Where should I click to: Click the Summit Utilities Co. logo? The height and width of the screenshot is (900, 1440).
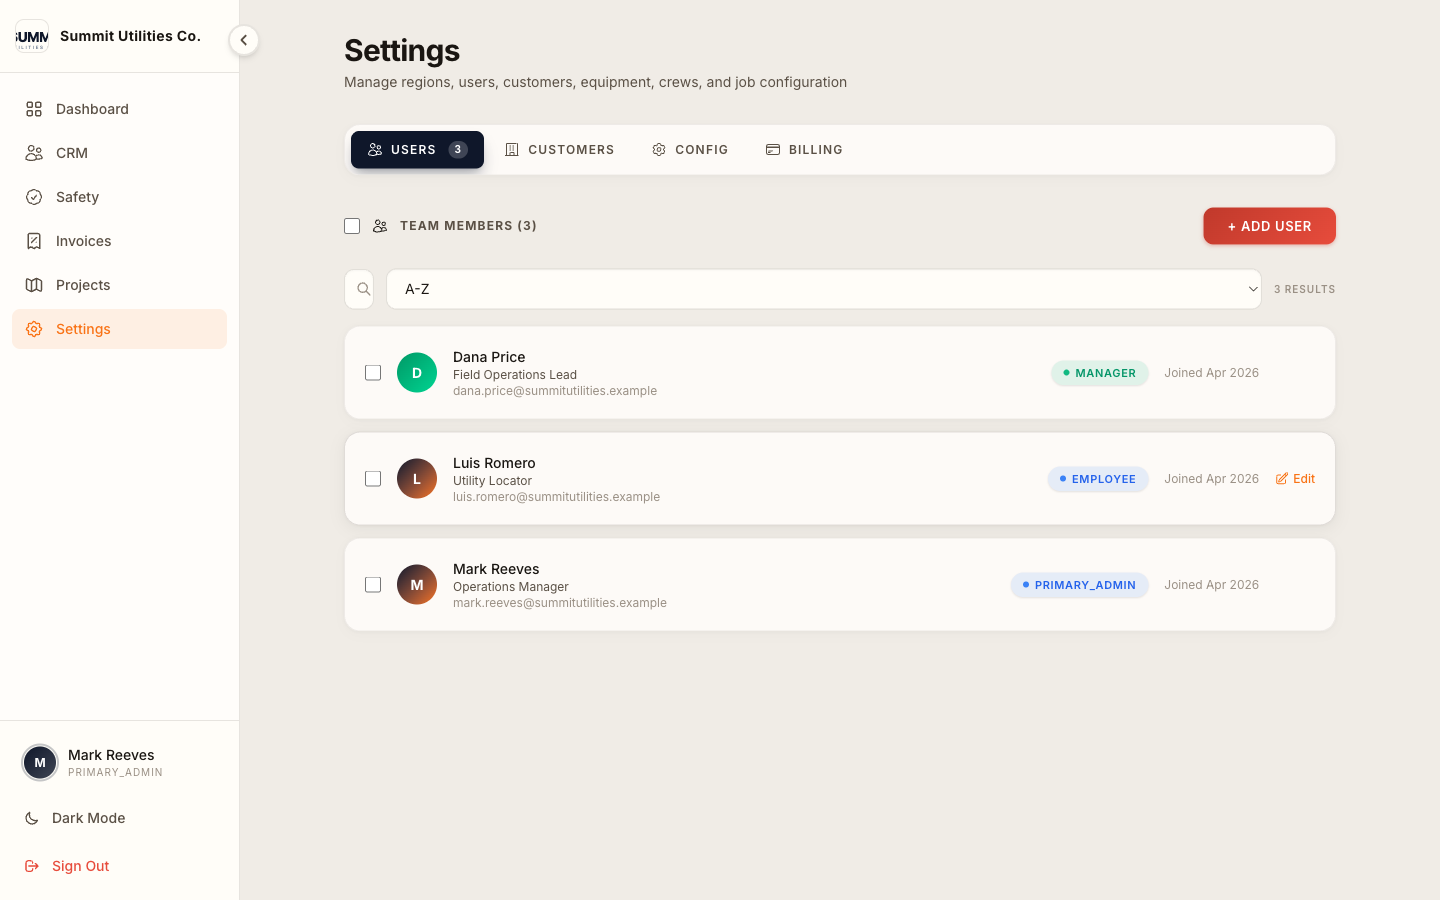click(x=32, y=36)
